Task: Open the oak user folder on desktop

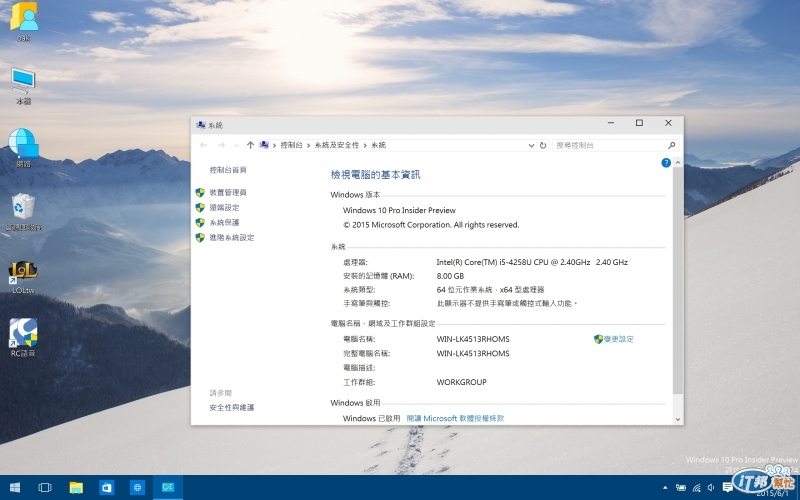Action: pyautogui.click(x=23, y=21)
